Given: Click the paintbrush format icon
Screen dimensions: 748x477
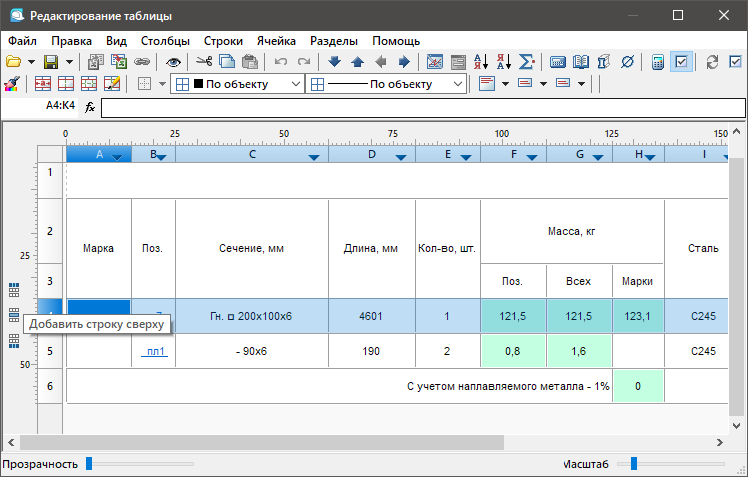Looking at the screenshot, I should coord(12,84).
